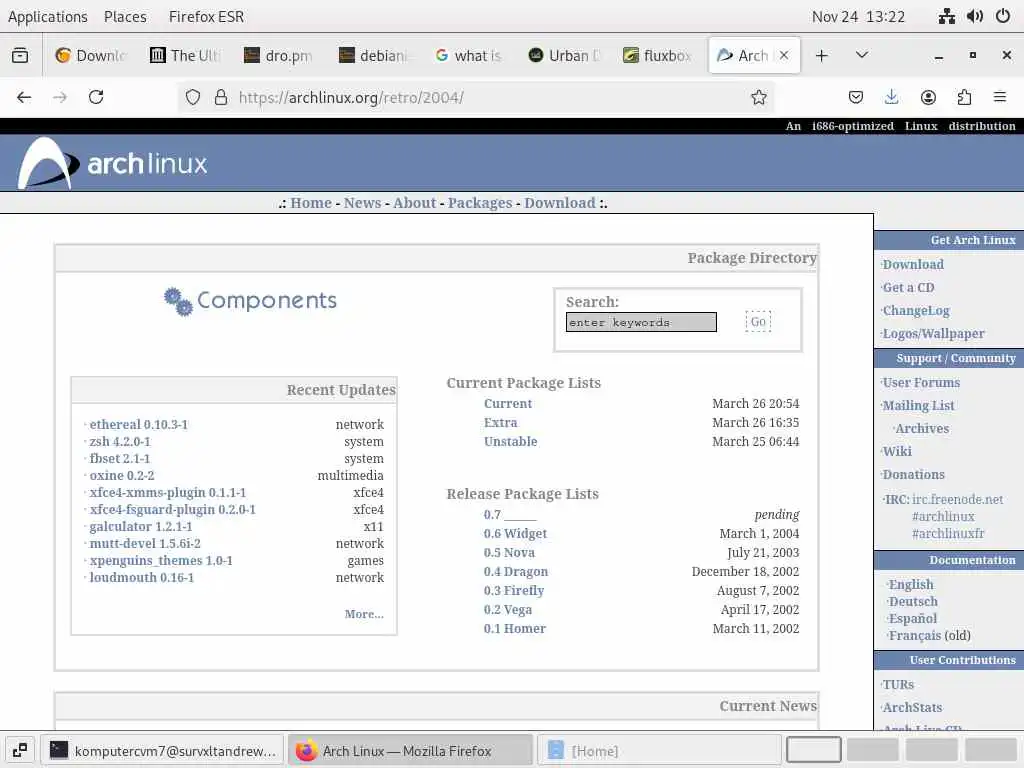Click the Go search button
The height and width of the screenshot is (768, 1024).
[758, 321]
